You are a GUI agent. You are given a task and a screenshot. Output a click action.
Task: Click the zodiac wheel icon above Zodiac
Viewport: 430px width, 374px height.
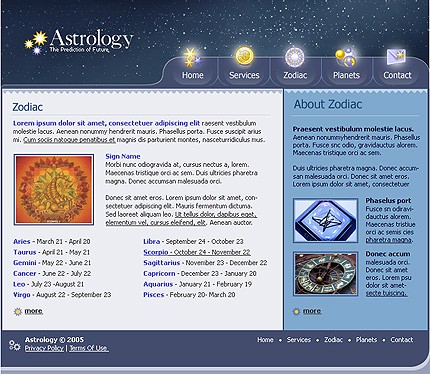point(295,57)
